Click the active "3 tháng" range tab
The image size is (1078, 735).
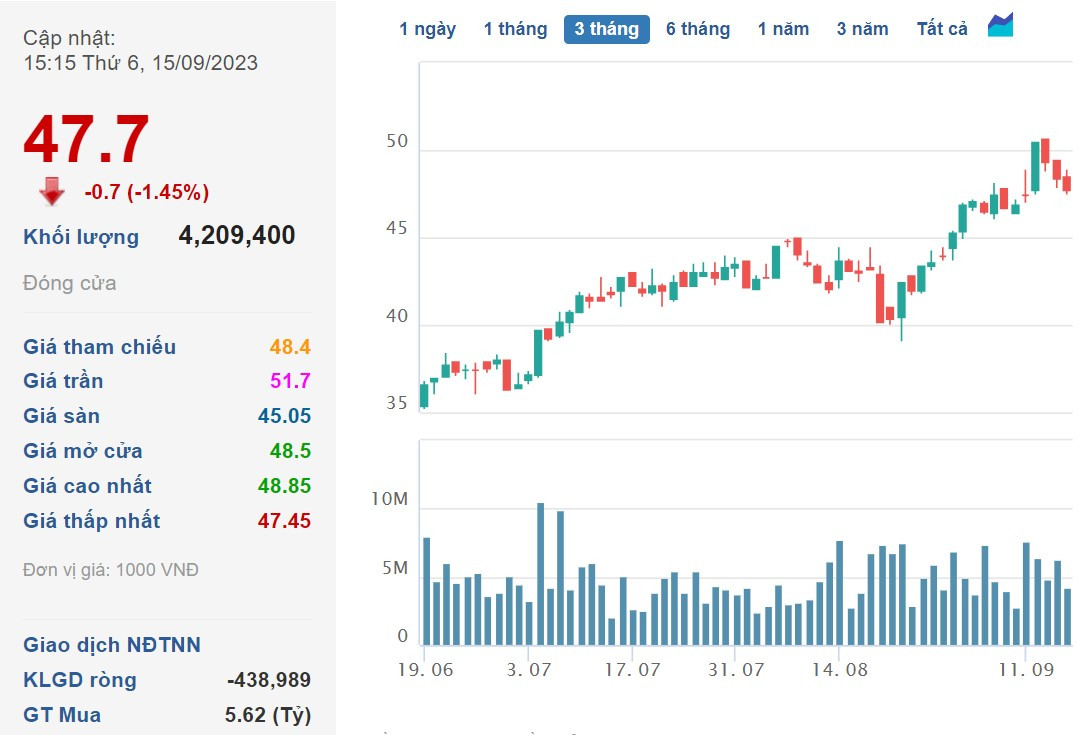606,29
